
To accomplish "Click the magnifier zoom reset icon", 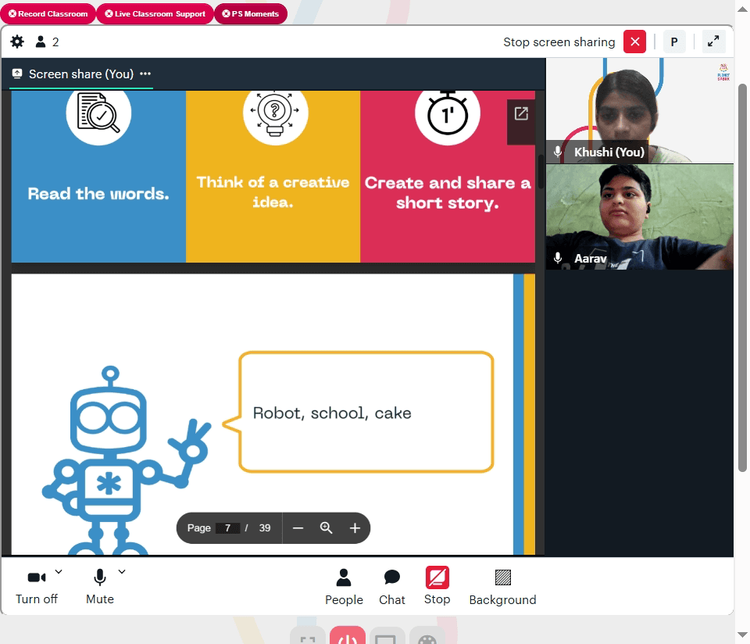I will pyautogui.click(x=326, y=528).
